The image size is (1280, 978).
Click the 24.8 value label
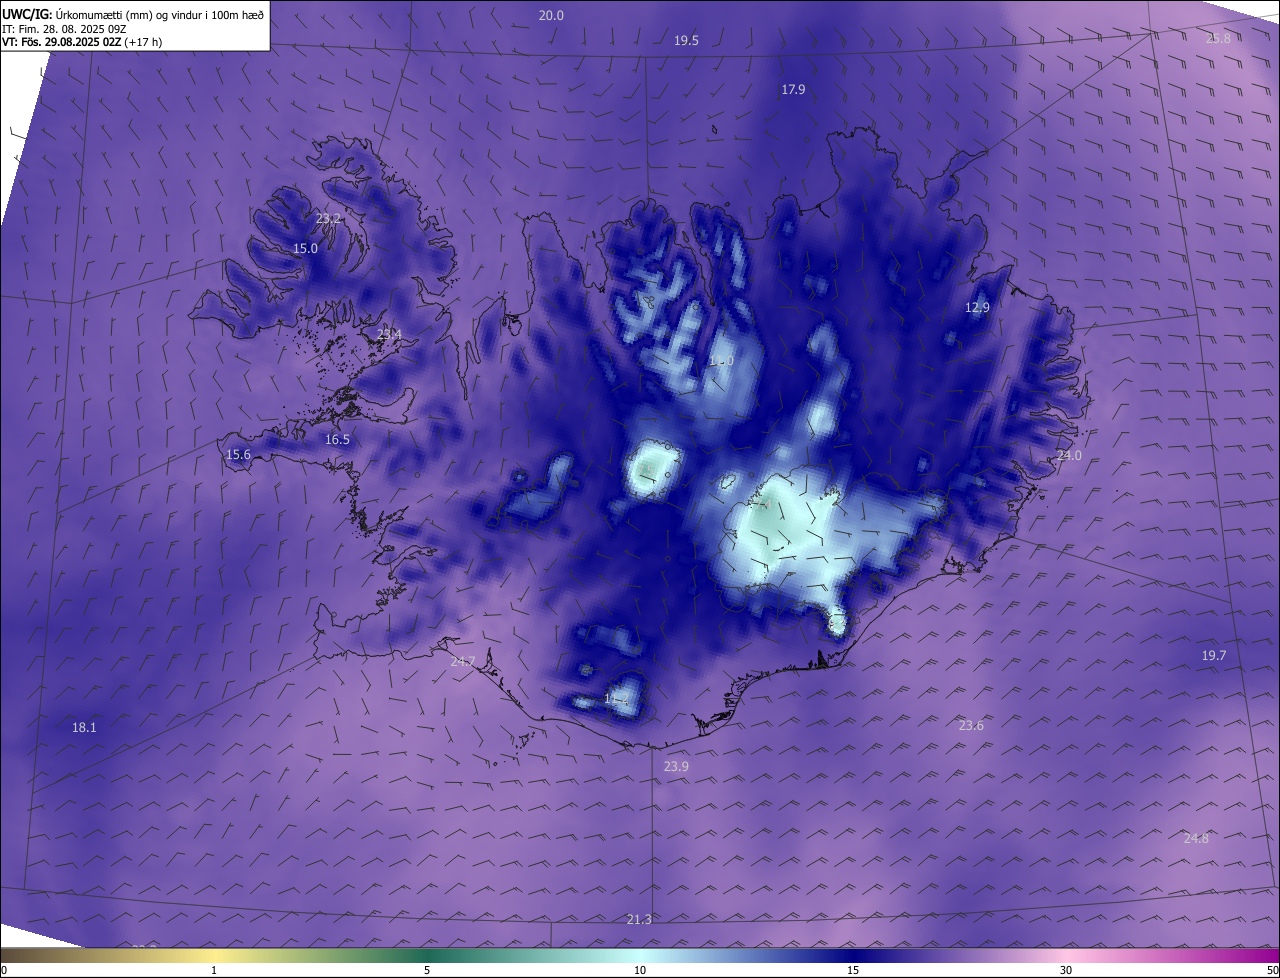click(1196, 838)
